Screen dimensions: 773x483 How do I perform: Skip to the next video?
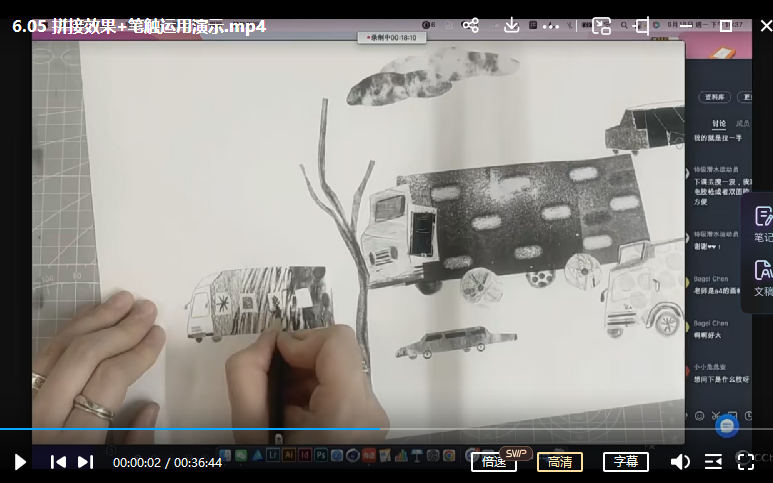pyautogui.click(x=85, y=462)
